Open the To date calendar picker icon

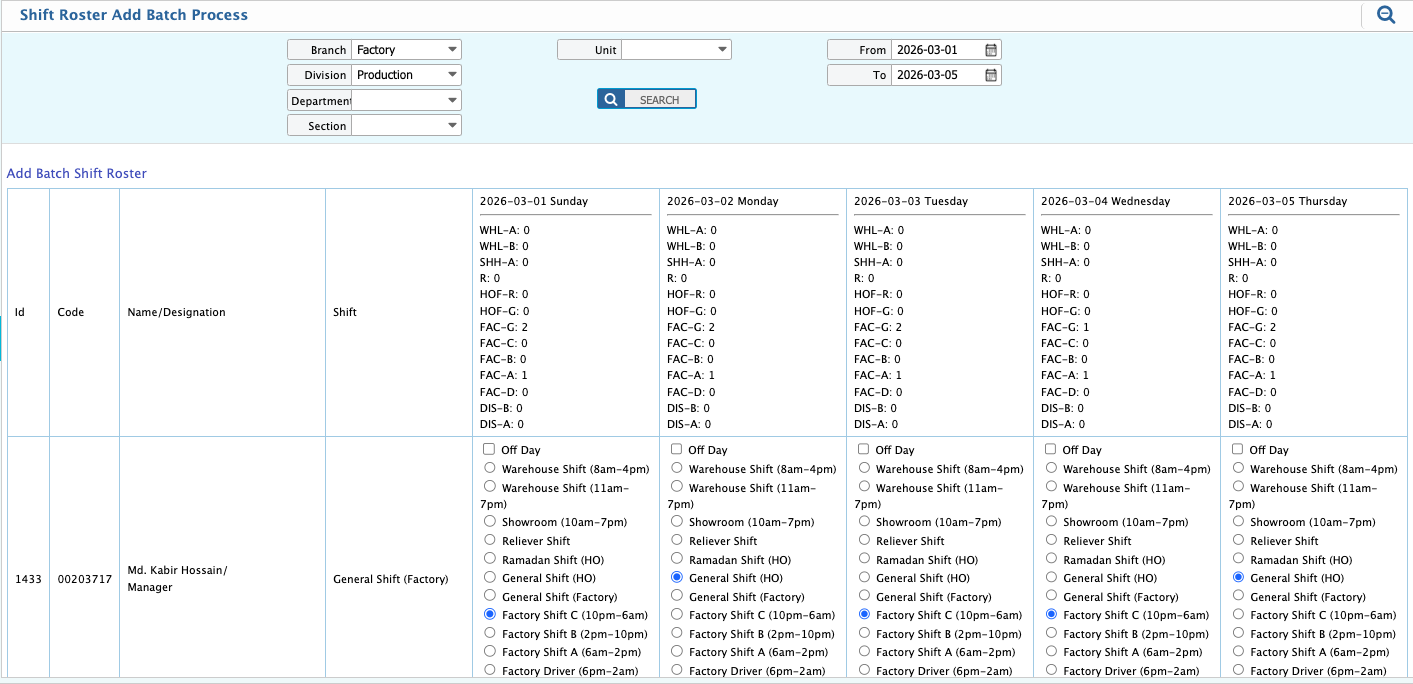pos(990,75)
